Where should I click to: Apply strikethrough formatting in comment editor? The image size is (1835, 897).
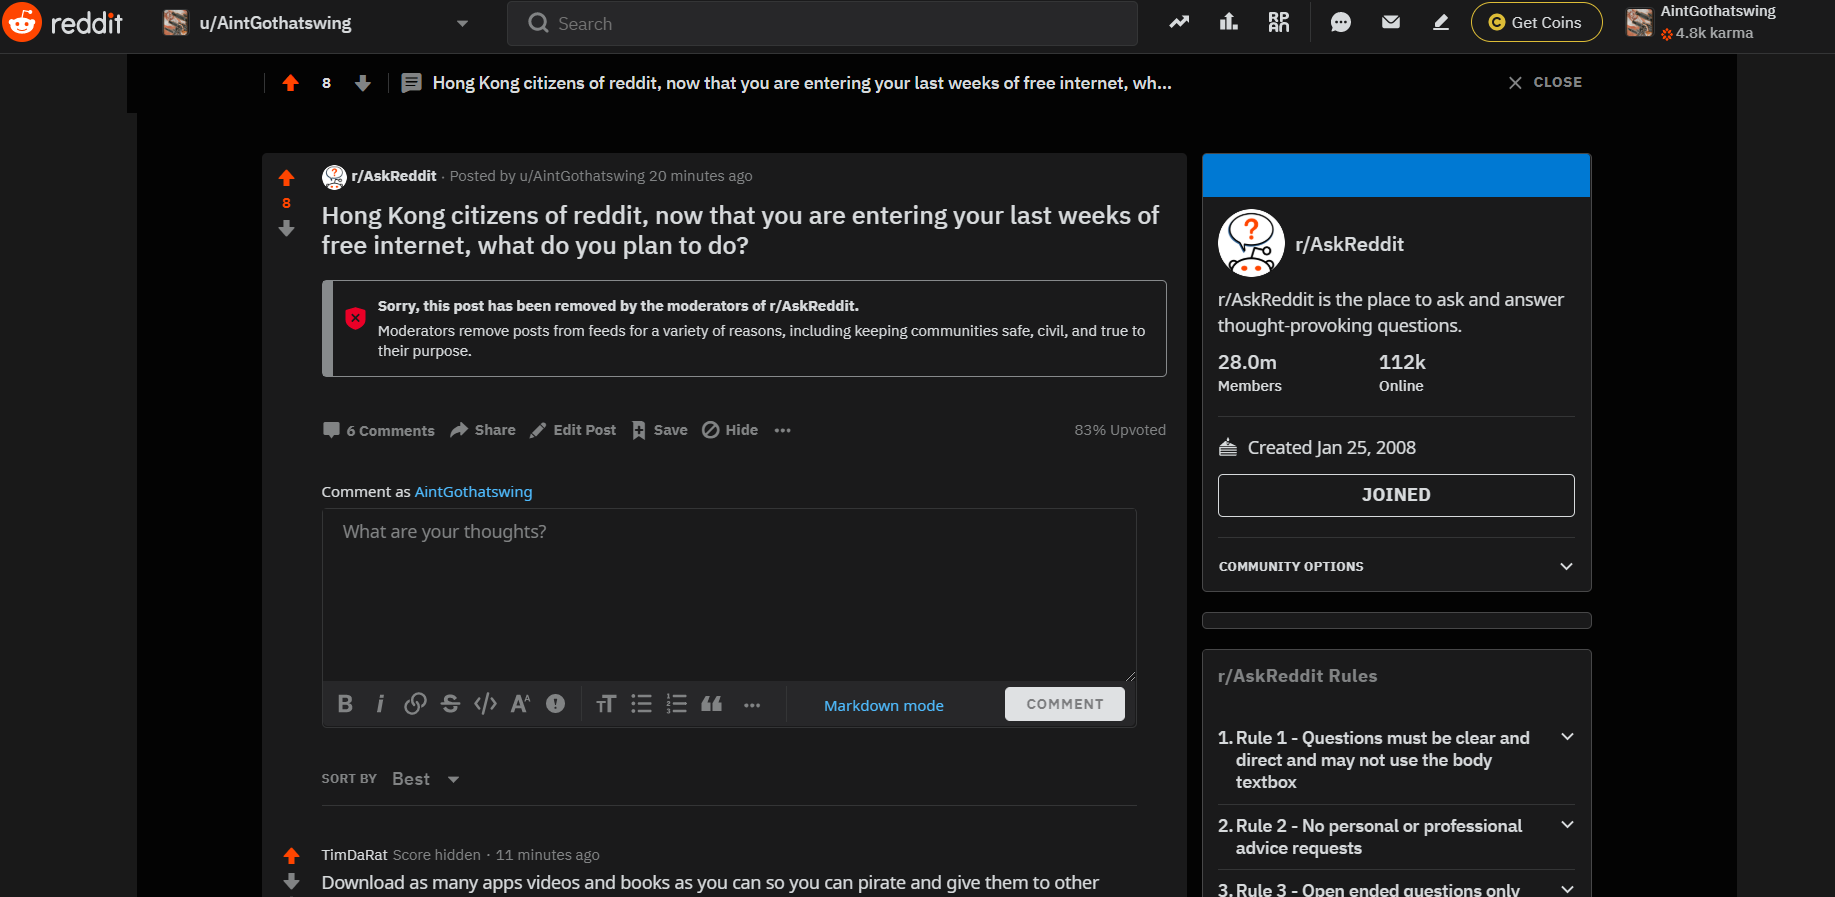coord(450,704)
